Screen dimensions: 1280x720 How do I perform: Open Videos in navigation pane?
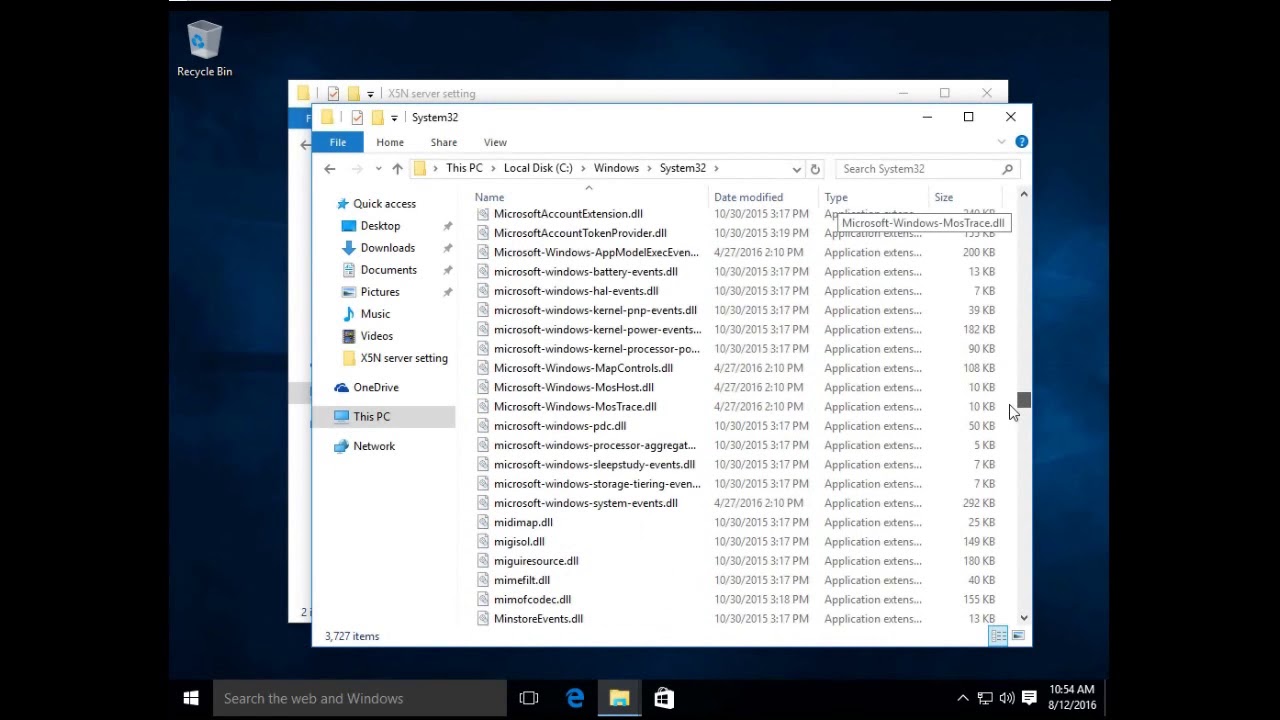tap(377, 336)
